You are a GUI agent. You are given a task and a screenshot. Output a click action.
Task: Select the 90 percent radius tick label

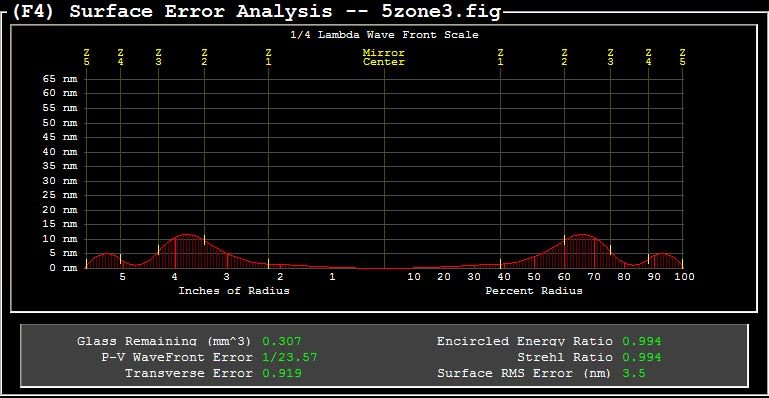[654, 276]
